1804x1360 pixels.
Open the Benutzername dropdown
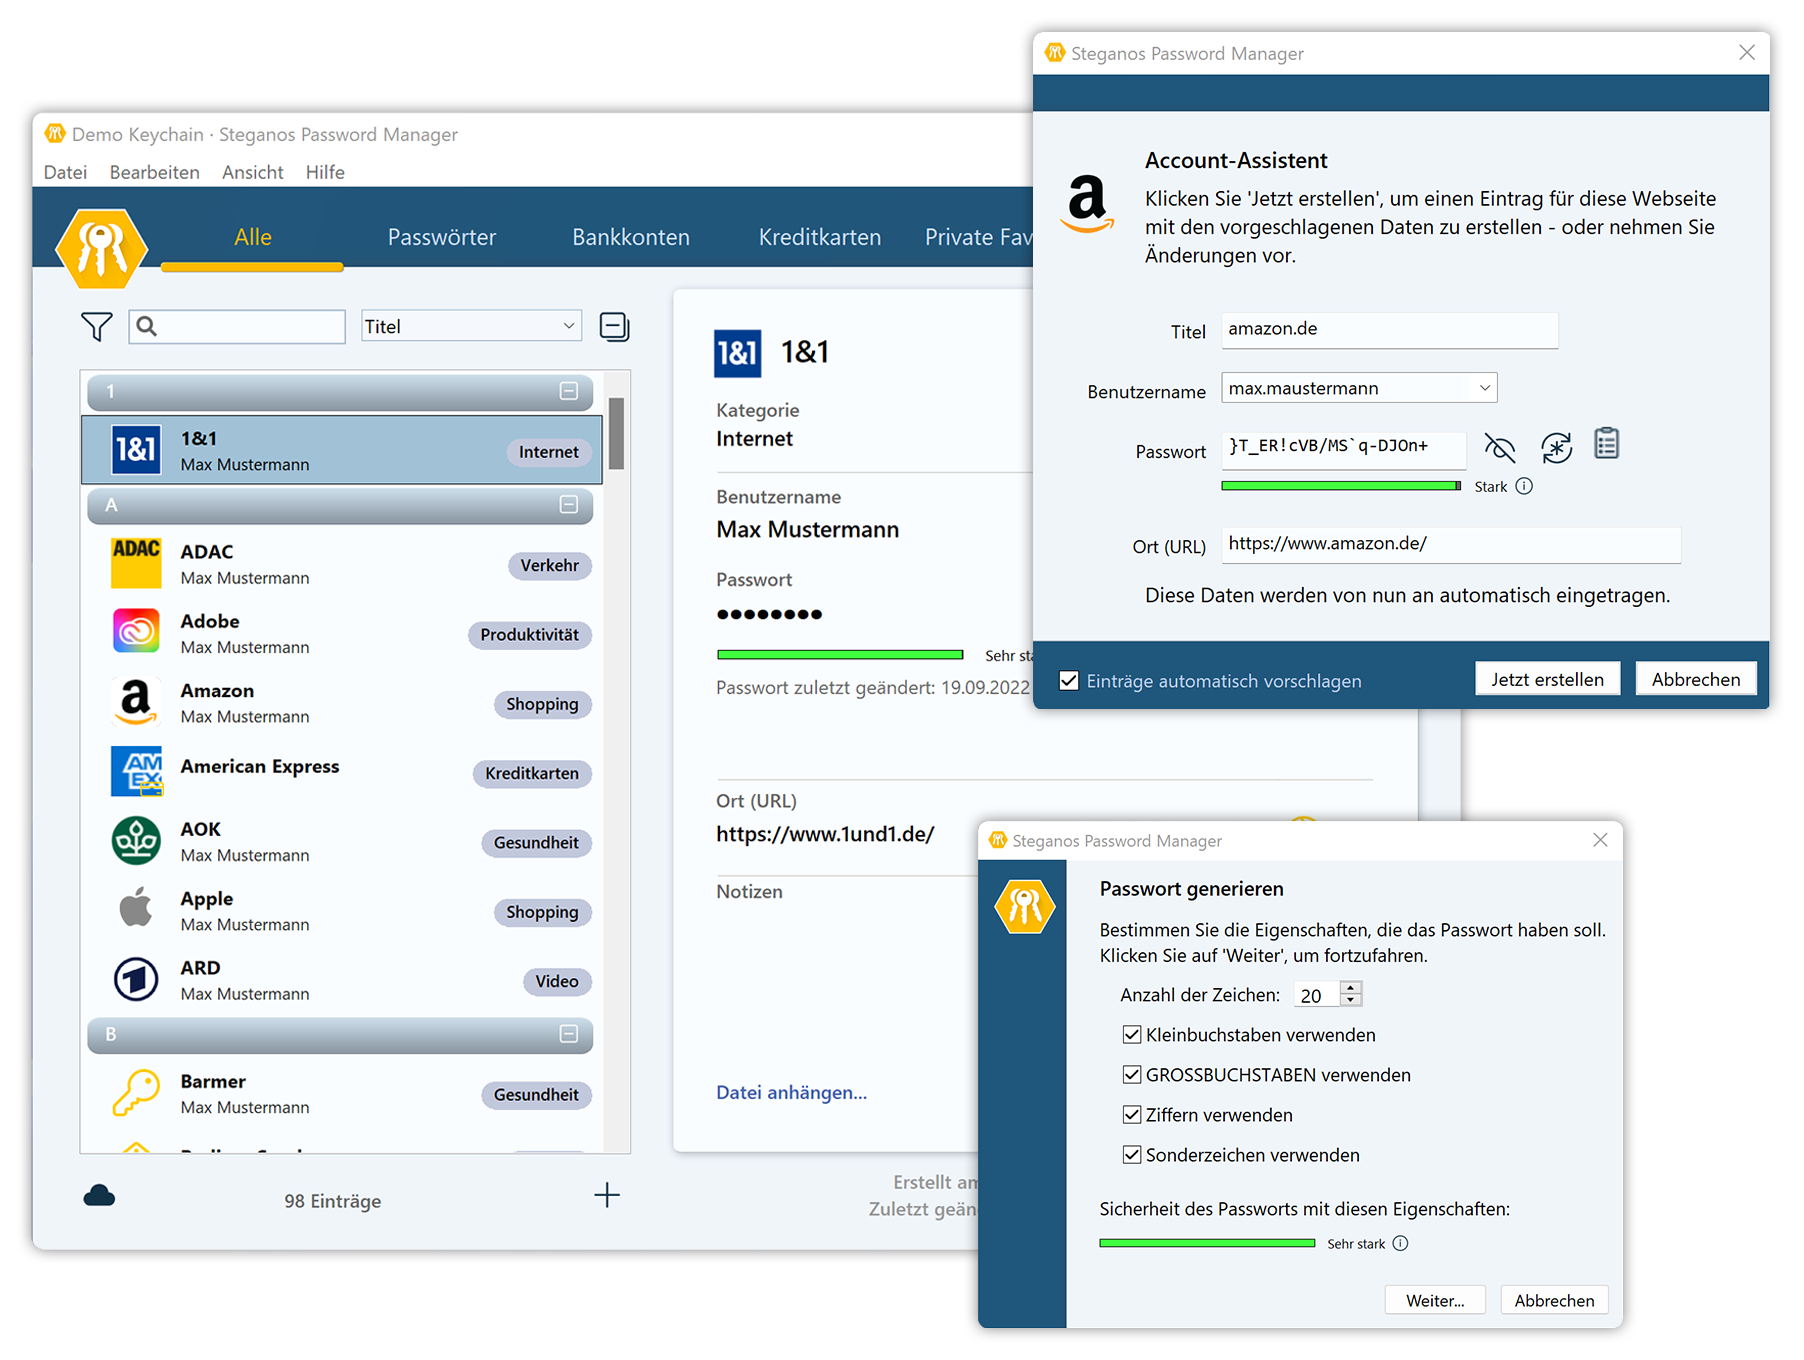(x=1359, y=388)
